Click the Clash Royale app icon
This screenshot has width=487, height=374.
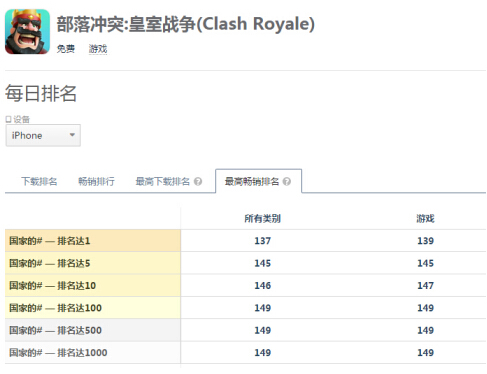tap(27, 32)
